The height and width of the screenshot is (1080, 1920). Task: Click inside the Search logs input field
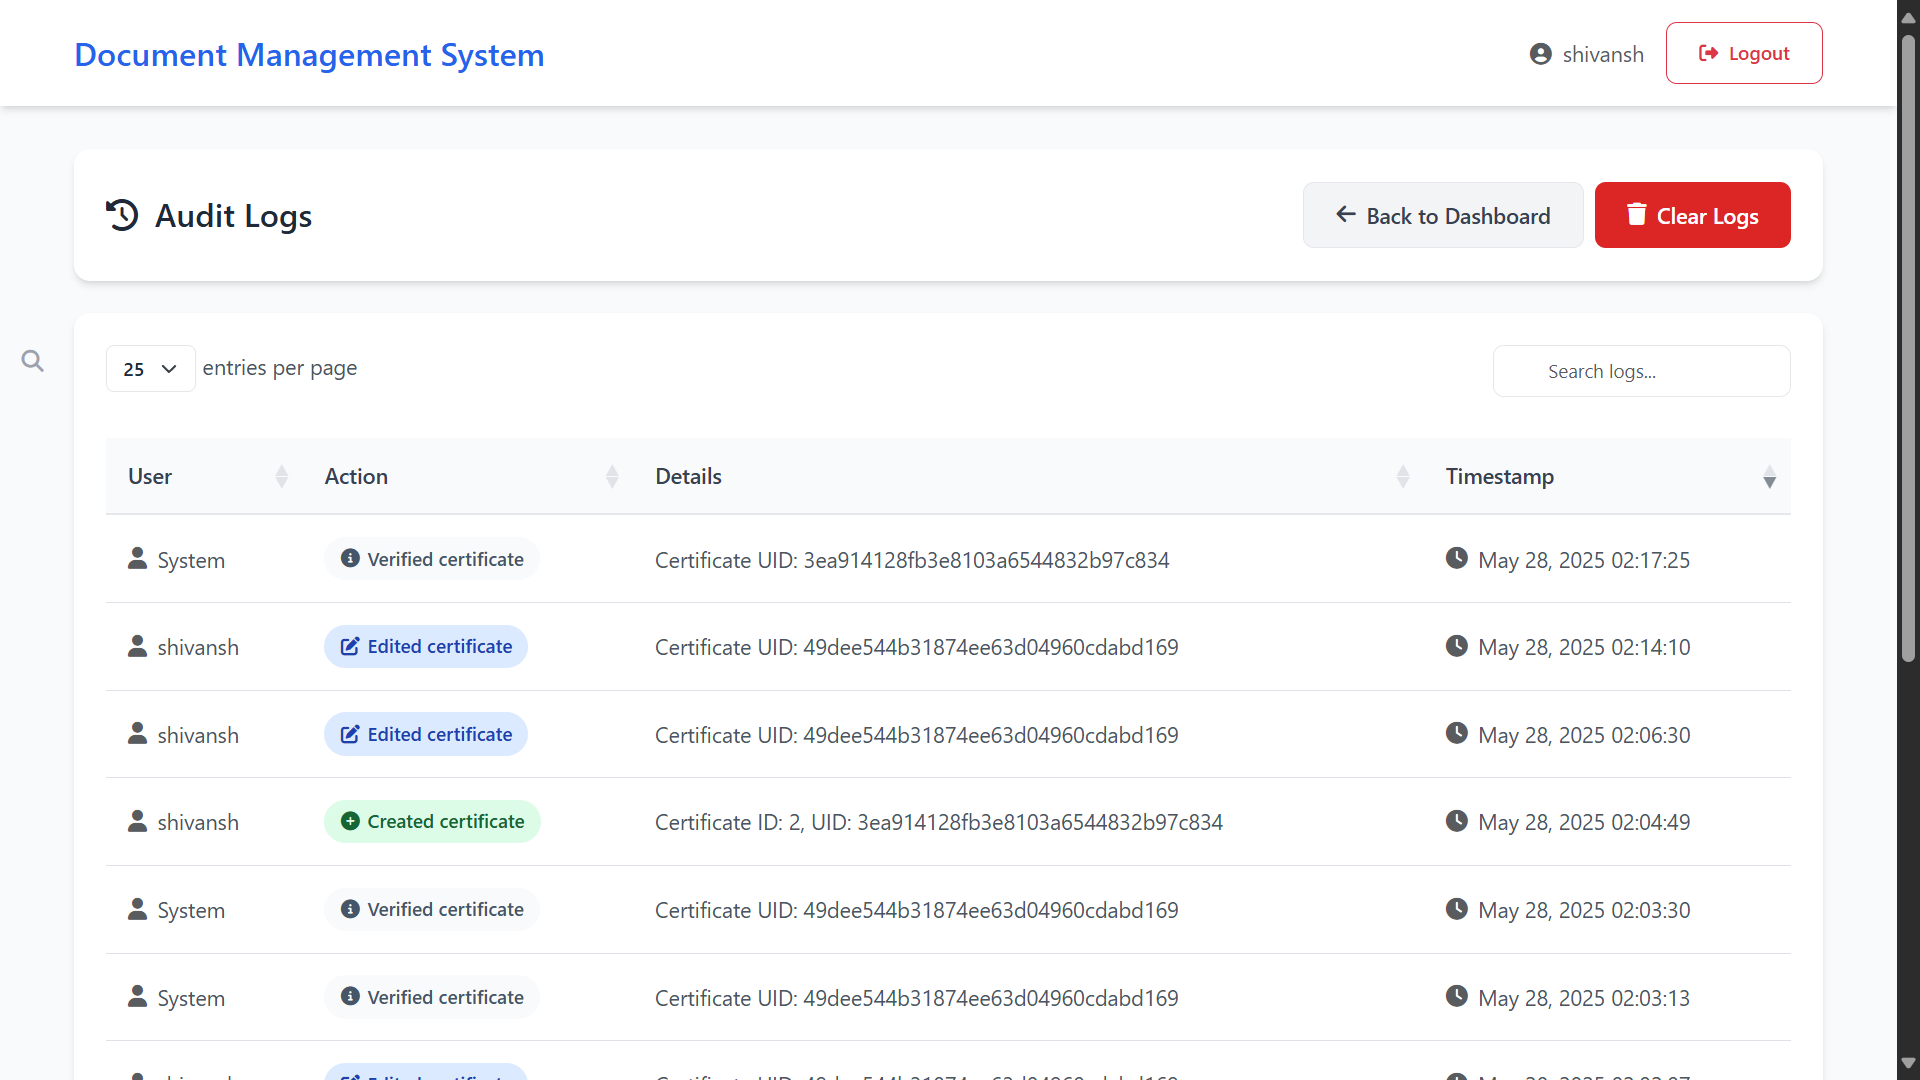point(1641,370)
